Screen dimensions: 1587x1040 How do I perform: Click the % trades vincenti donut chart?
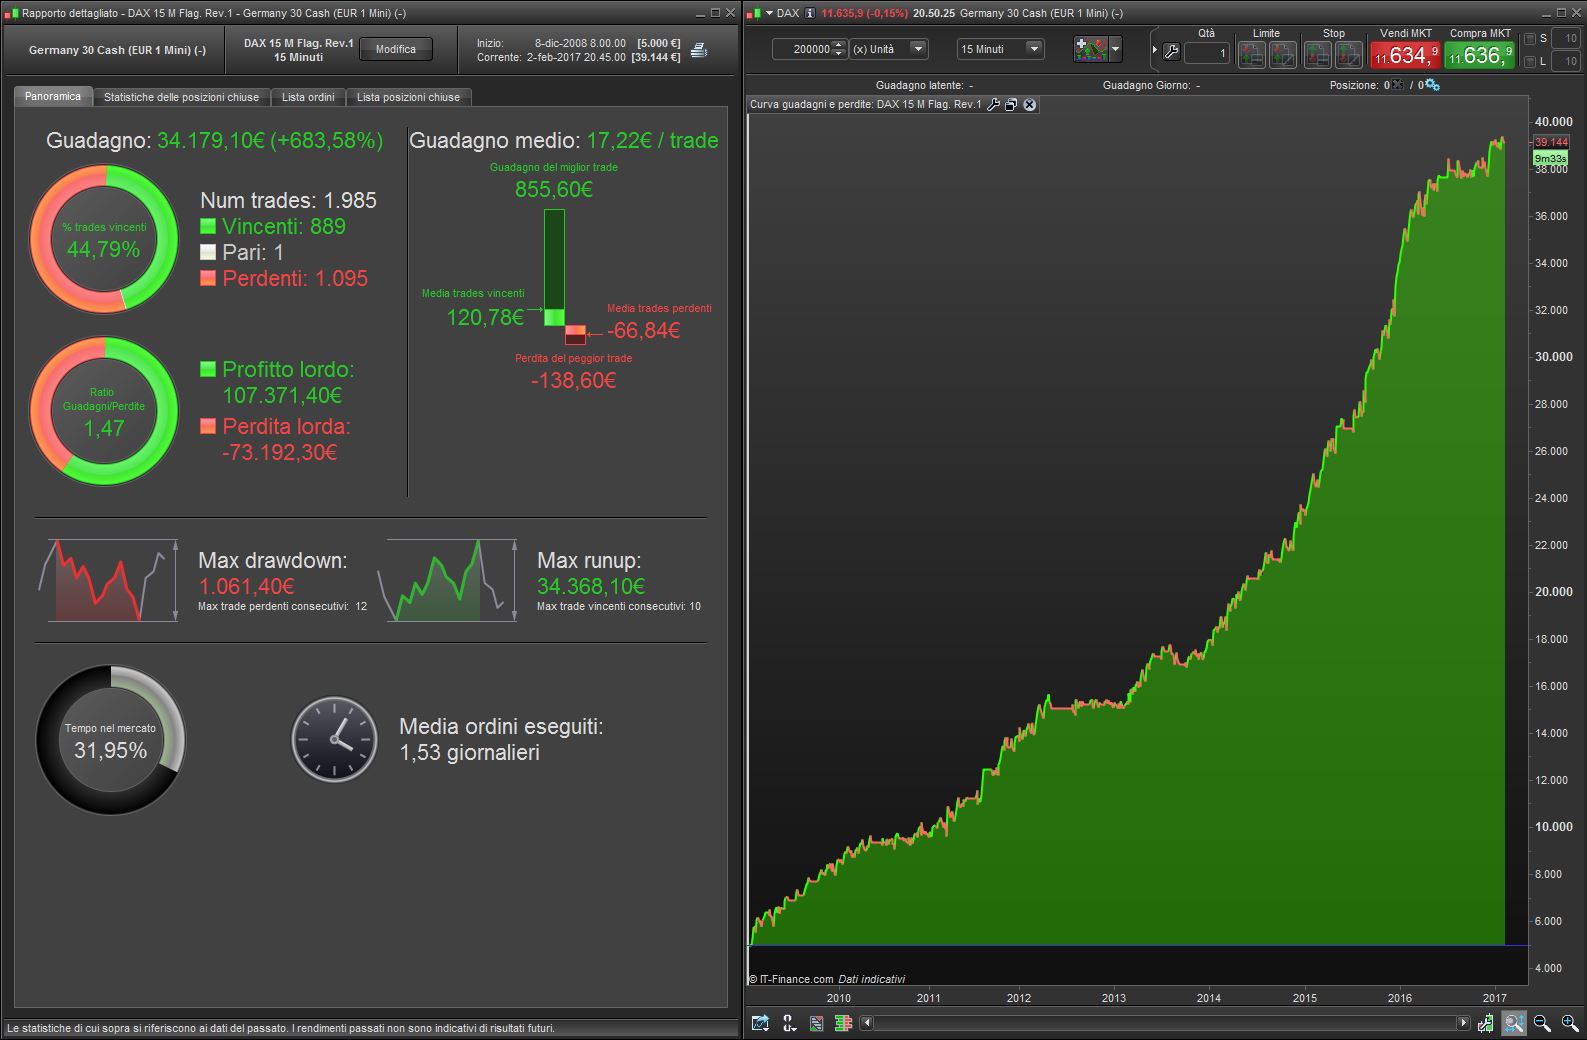click(104, 240)
